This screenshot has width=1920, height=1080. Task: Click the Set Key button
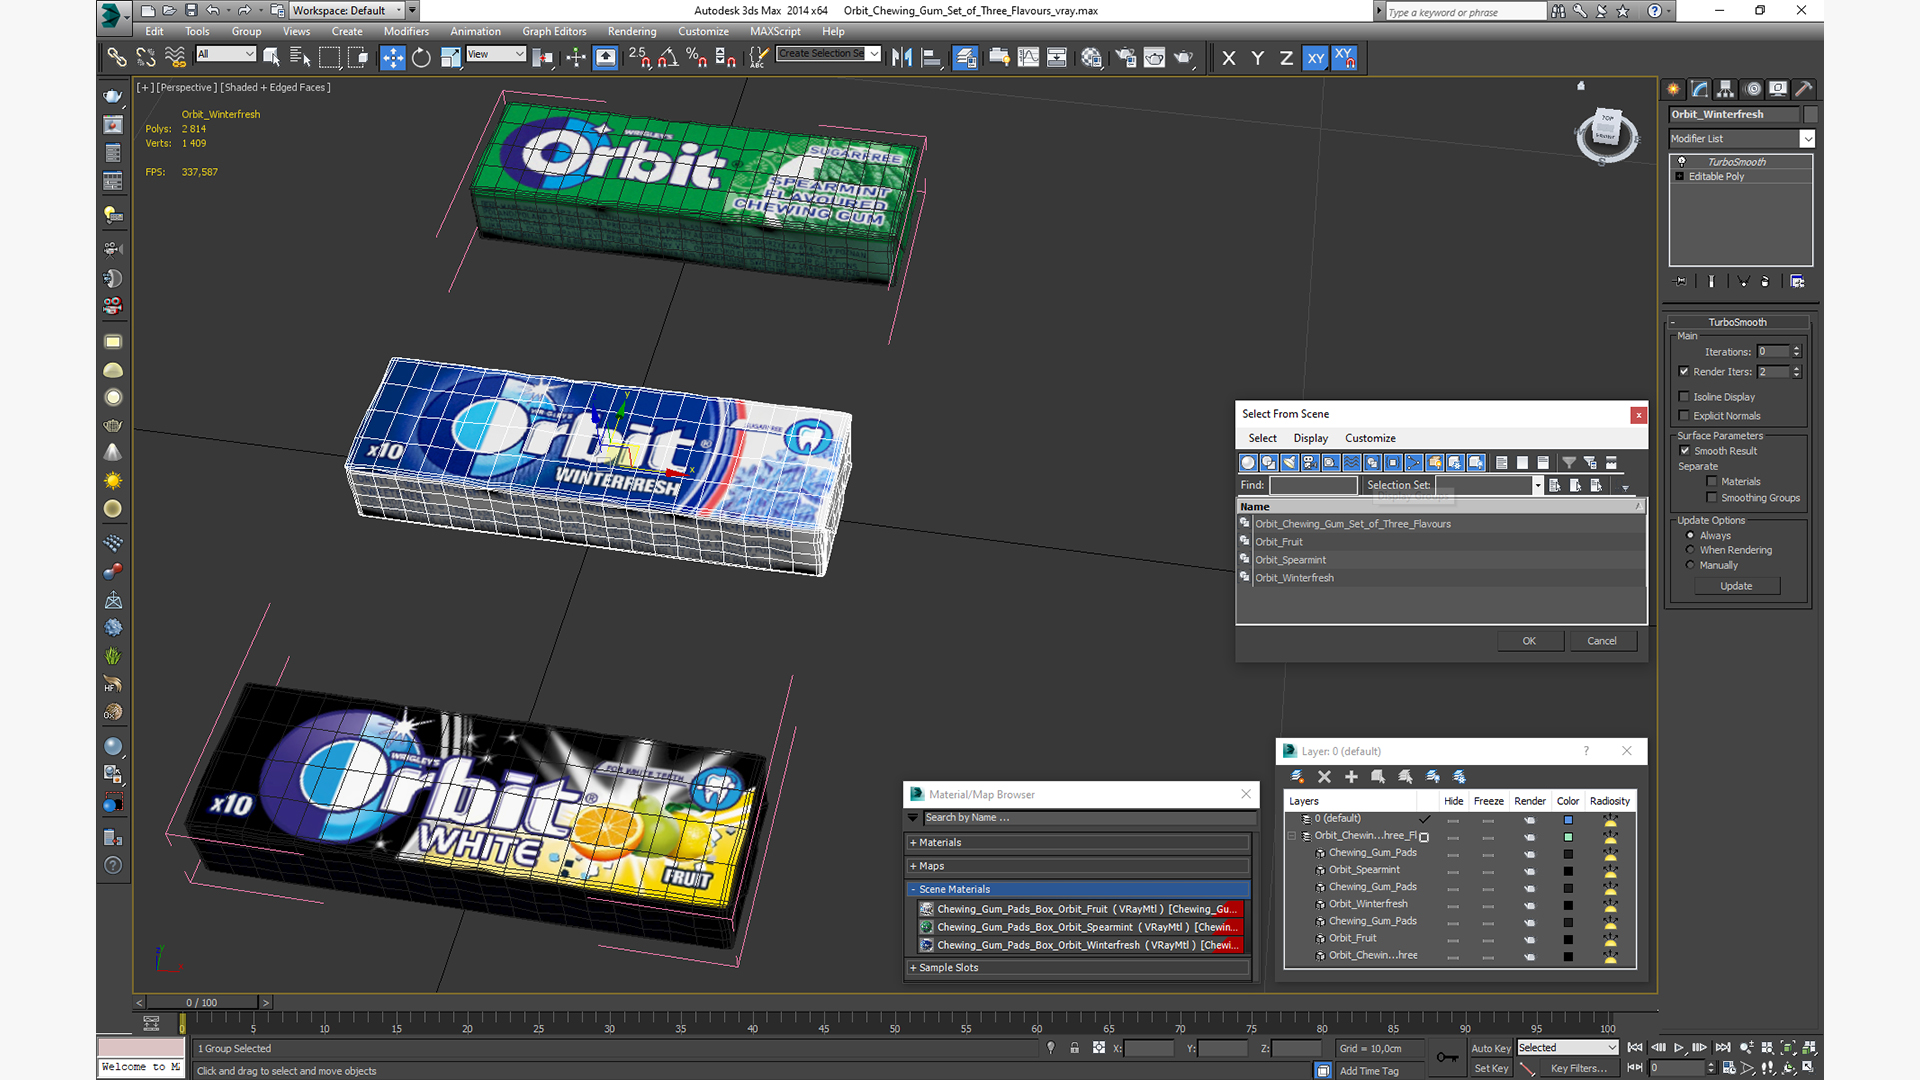[1490, 1069]
